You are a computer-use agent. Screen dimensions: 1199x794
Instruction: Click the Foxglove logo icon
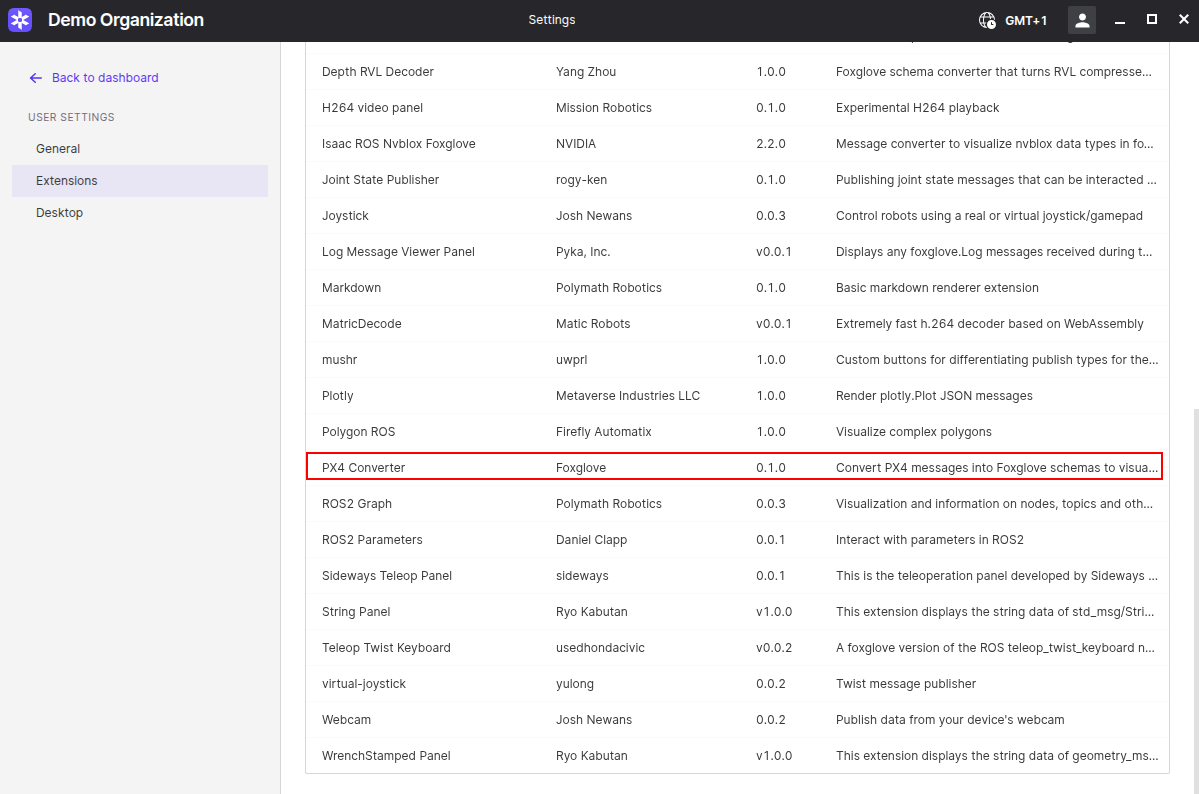tap(20, 20)
